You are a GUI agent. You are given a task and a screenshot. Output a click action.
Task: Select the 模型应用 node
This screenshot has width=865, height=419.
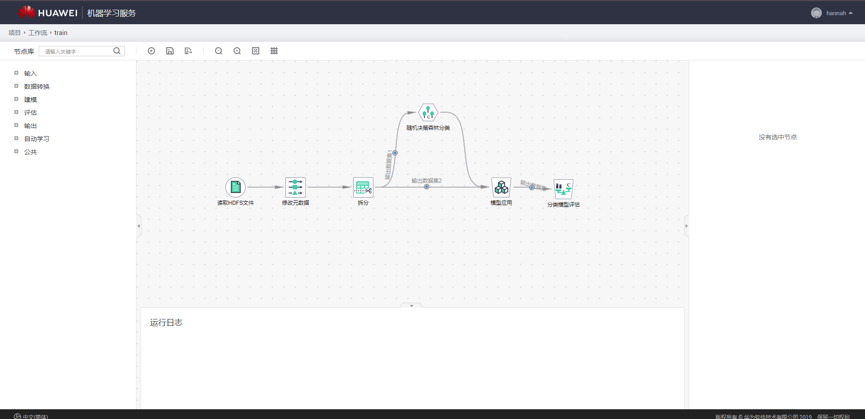[501, 187]
